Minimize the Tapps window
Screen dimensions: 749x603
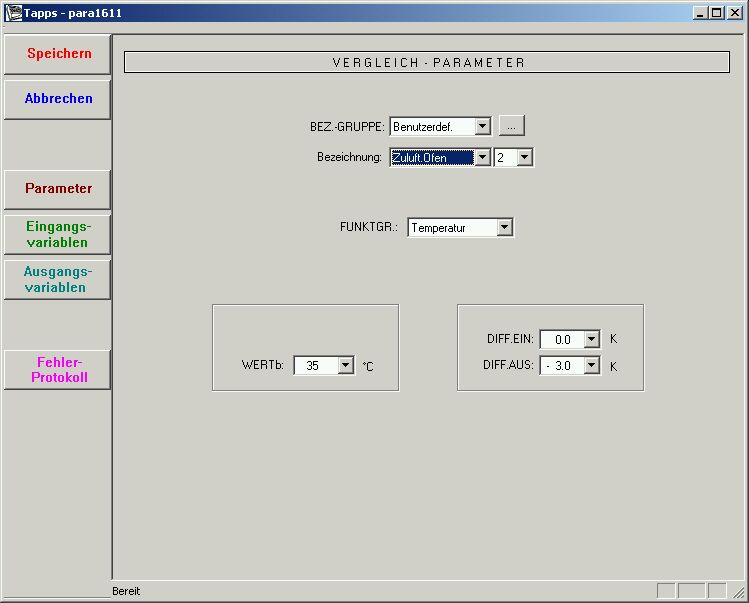[700, 12]
